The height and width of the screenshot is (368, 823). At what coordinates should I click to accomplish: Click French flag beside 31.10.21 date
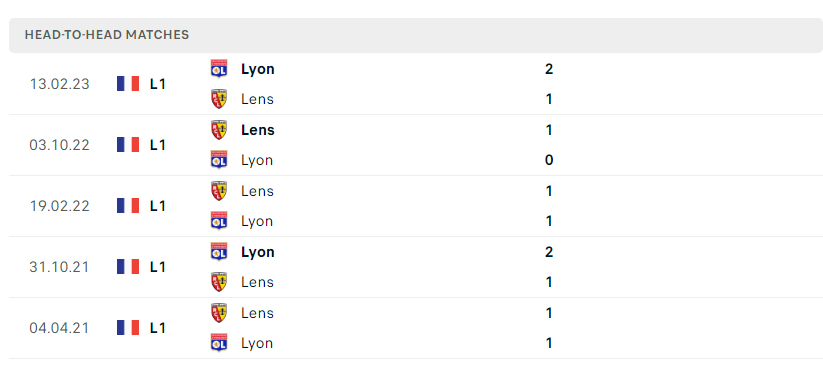(128, 267)
